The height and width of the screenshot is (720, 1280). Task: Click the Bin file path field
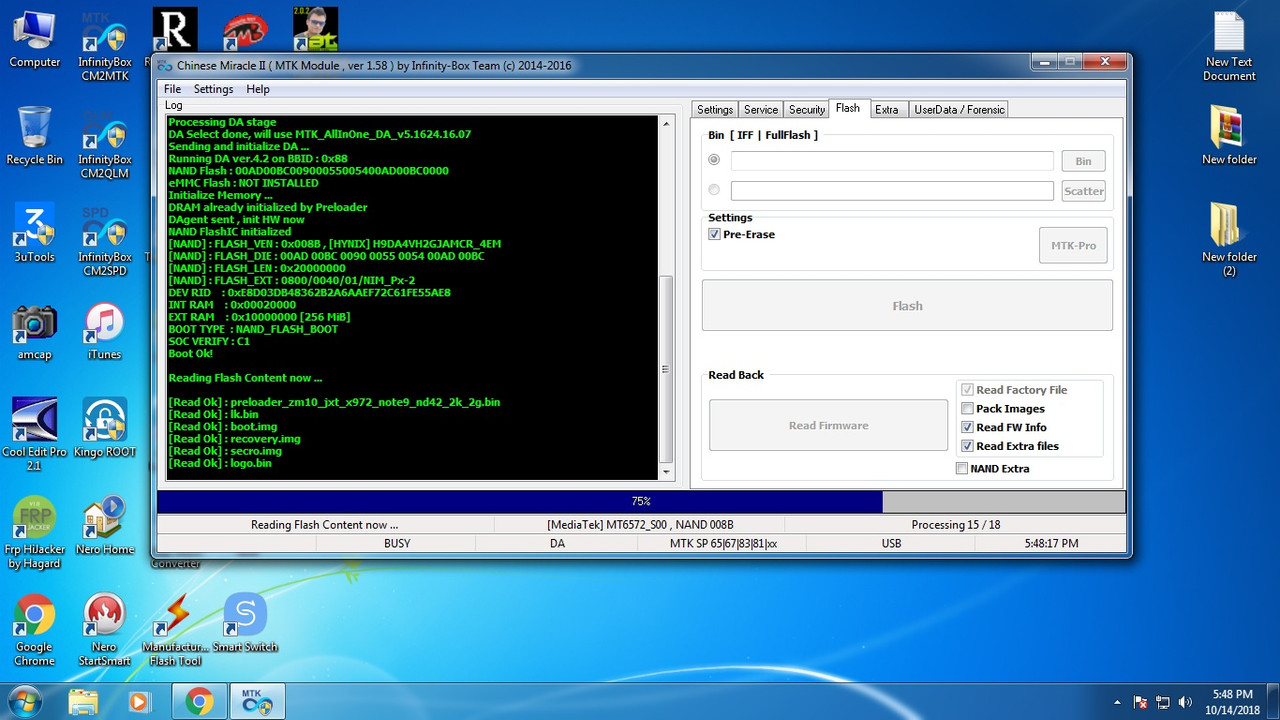[892, 161]
